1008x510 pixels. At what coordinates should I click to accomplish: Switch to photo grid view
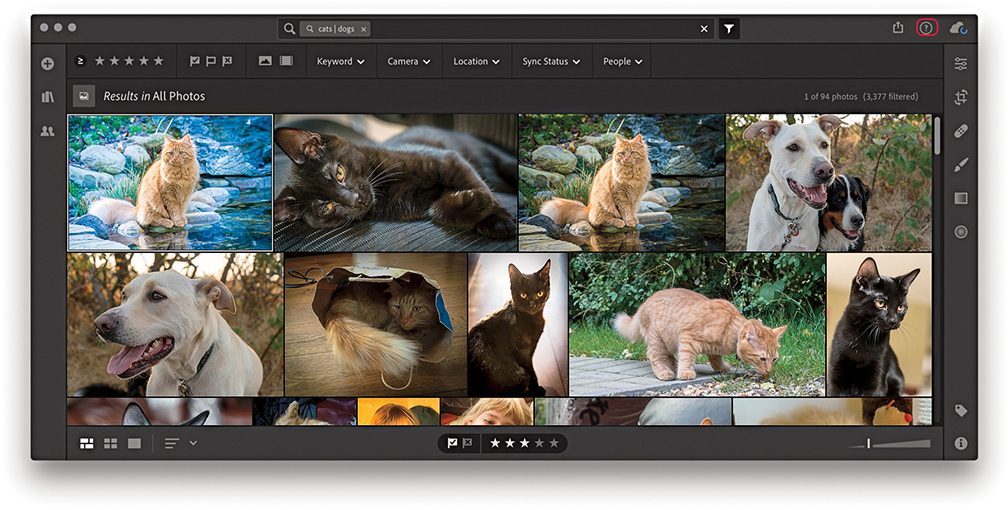point(87,443)
